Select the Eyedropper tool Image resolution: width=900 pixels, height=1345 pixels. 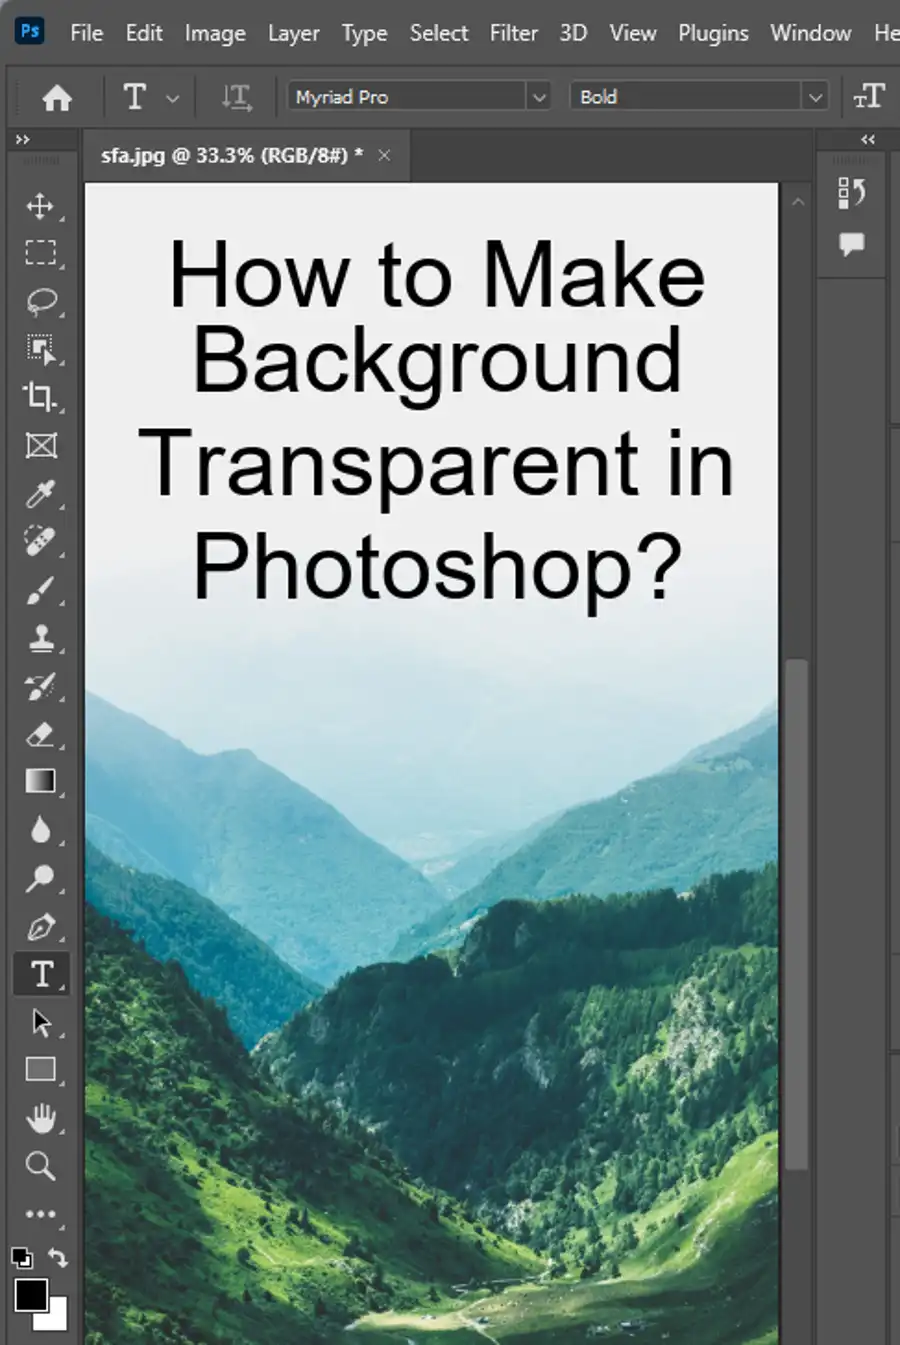[x=40, y=493]
